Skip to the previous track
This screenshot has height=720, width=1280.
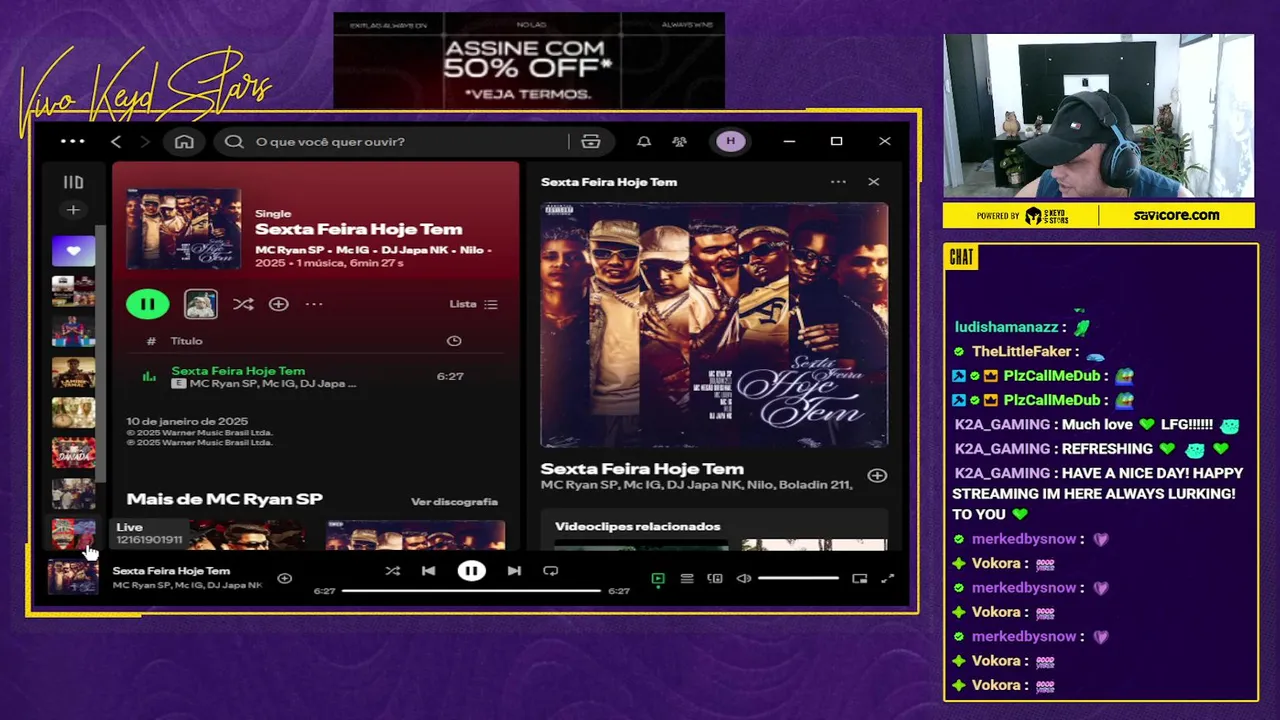(x=428, y=571)
